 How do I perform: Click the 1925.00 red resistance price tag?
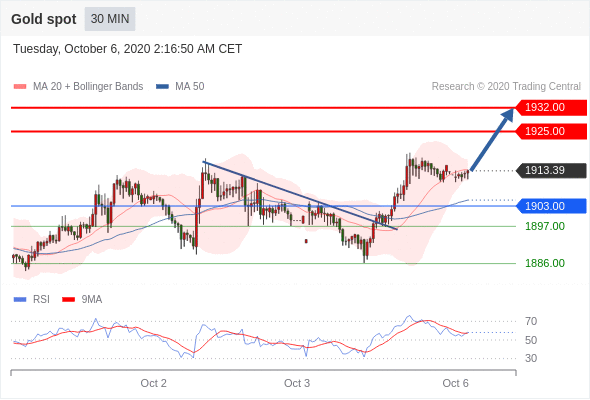(551, 131)
